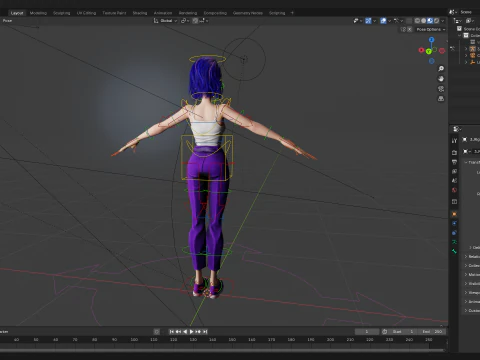Screen dimensions: 480x360
Task: Toggle viewport gizmos visibility
Action: pos(368,21)
